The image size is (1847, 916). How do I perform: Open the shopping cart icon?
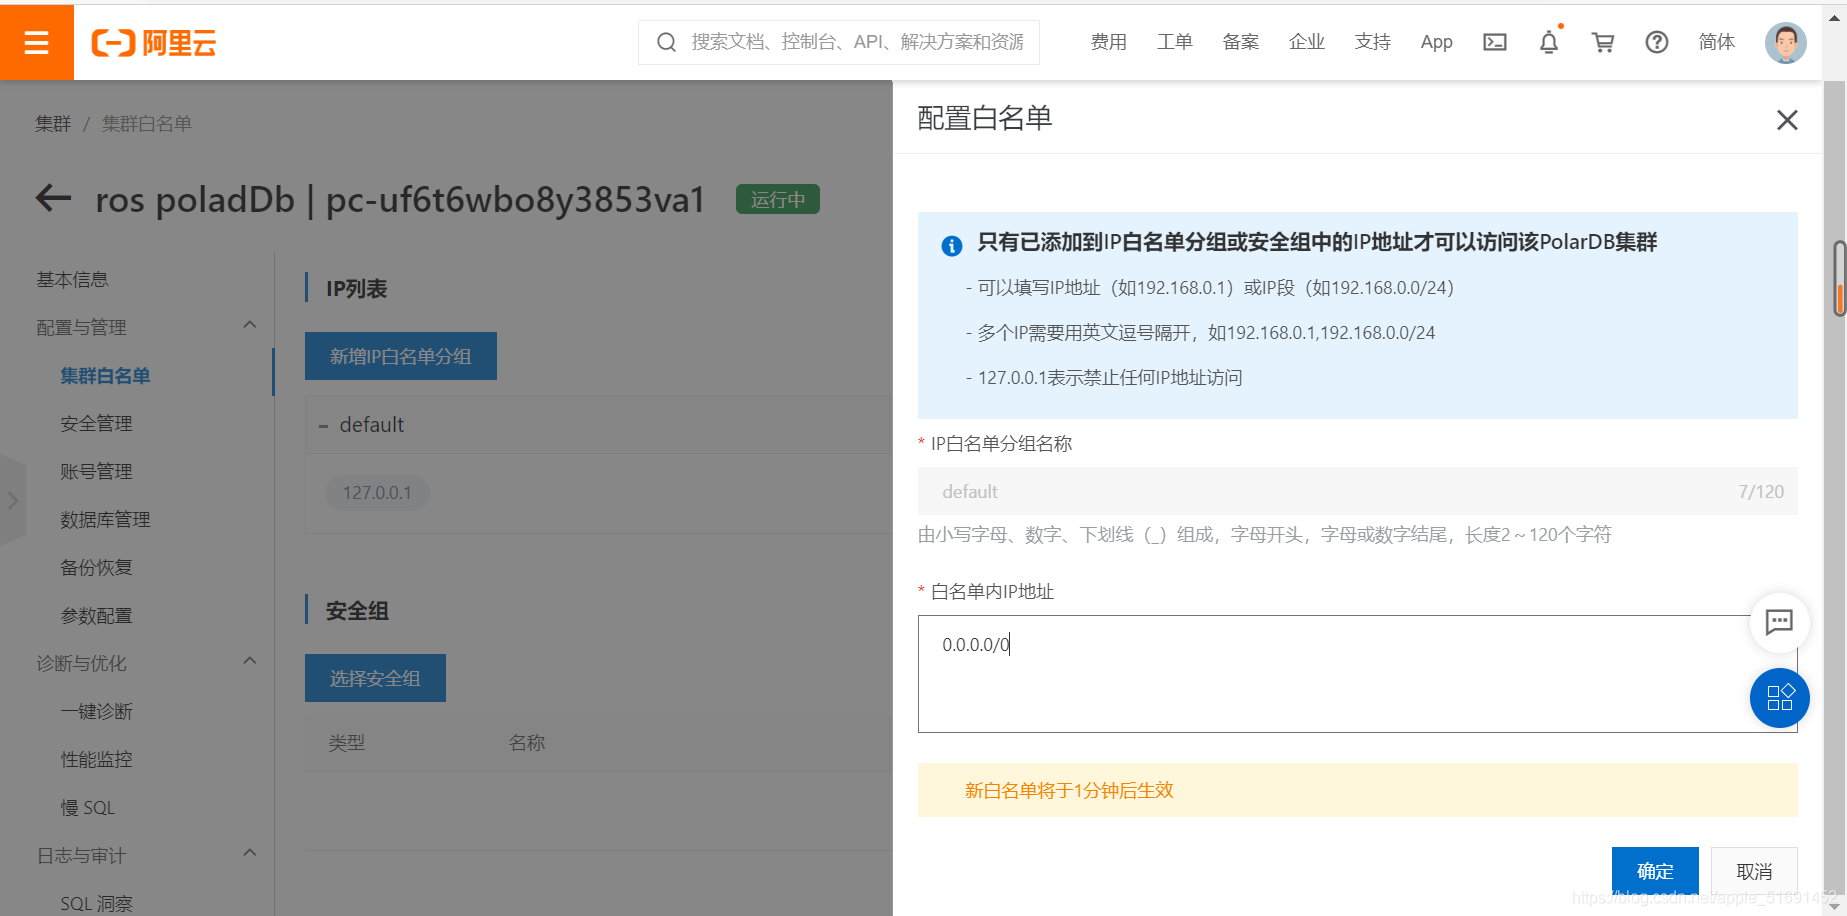(x=1603, y=42)
